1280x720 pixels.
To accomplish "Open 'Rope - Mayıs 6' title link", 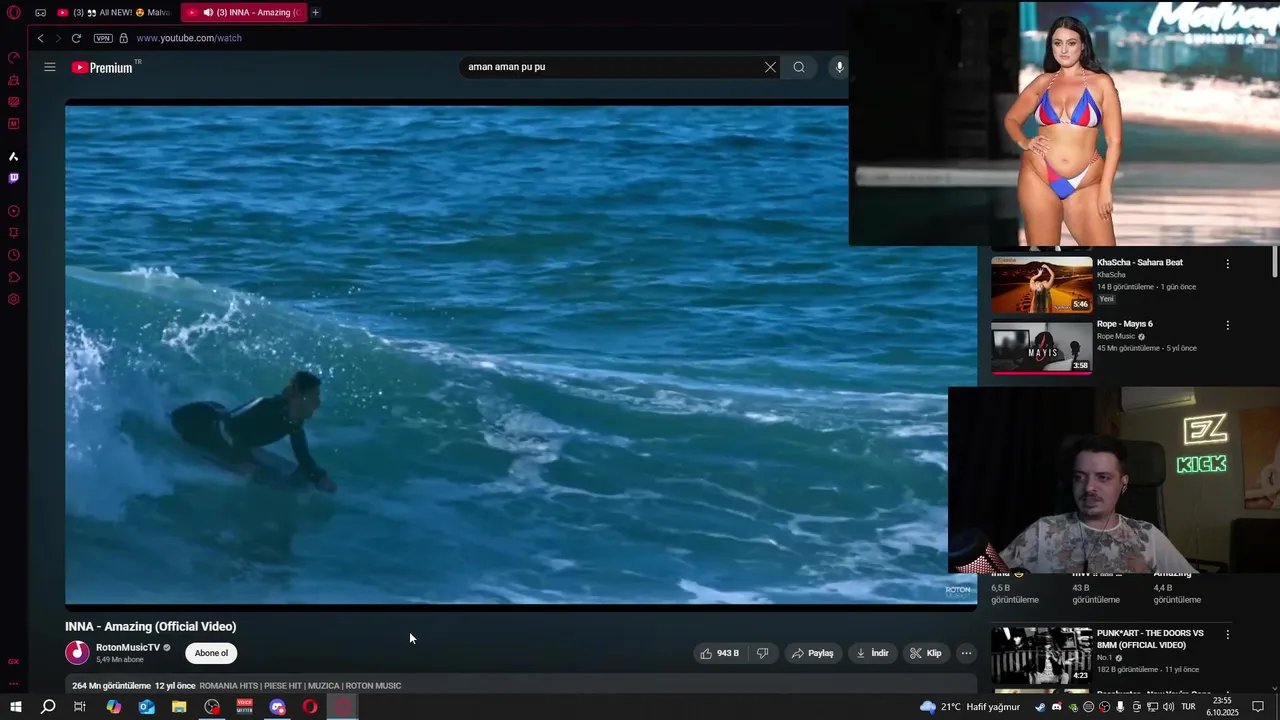I will tap(1125, 324).
